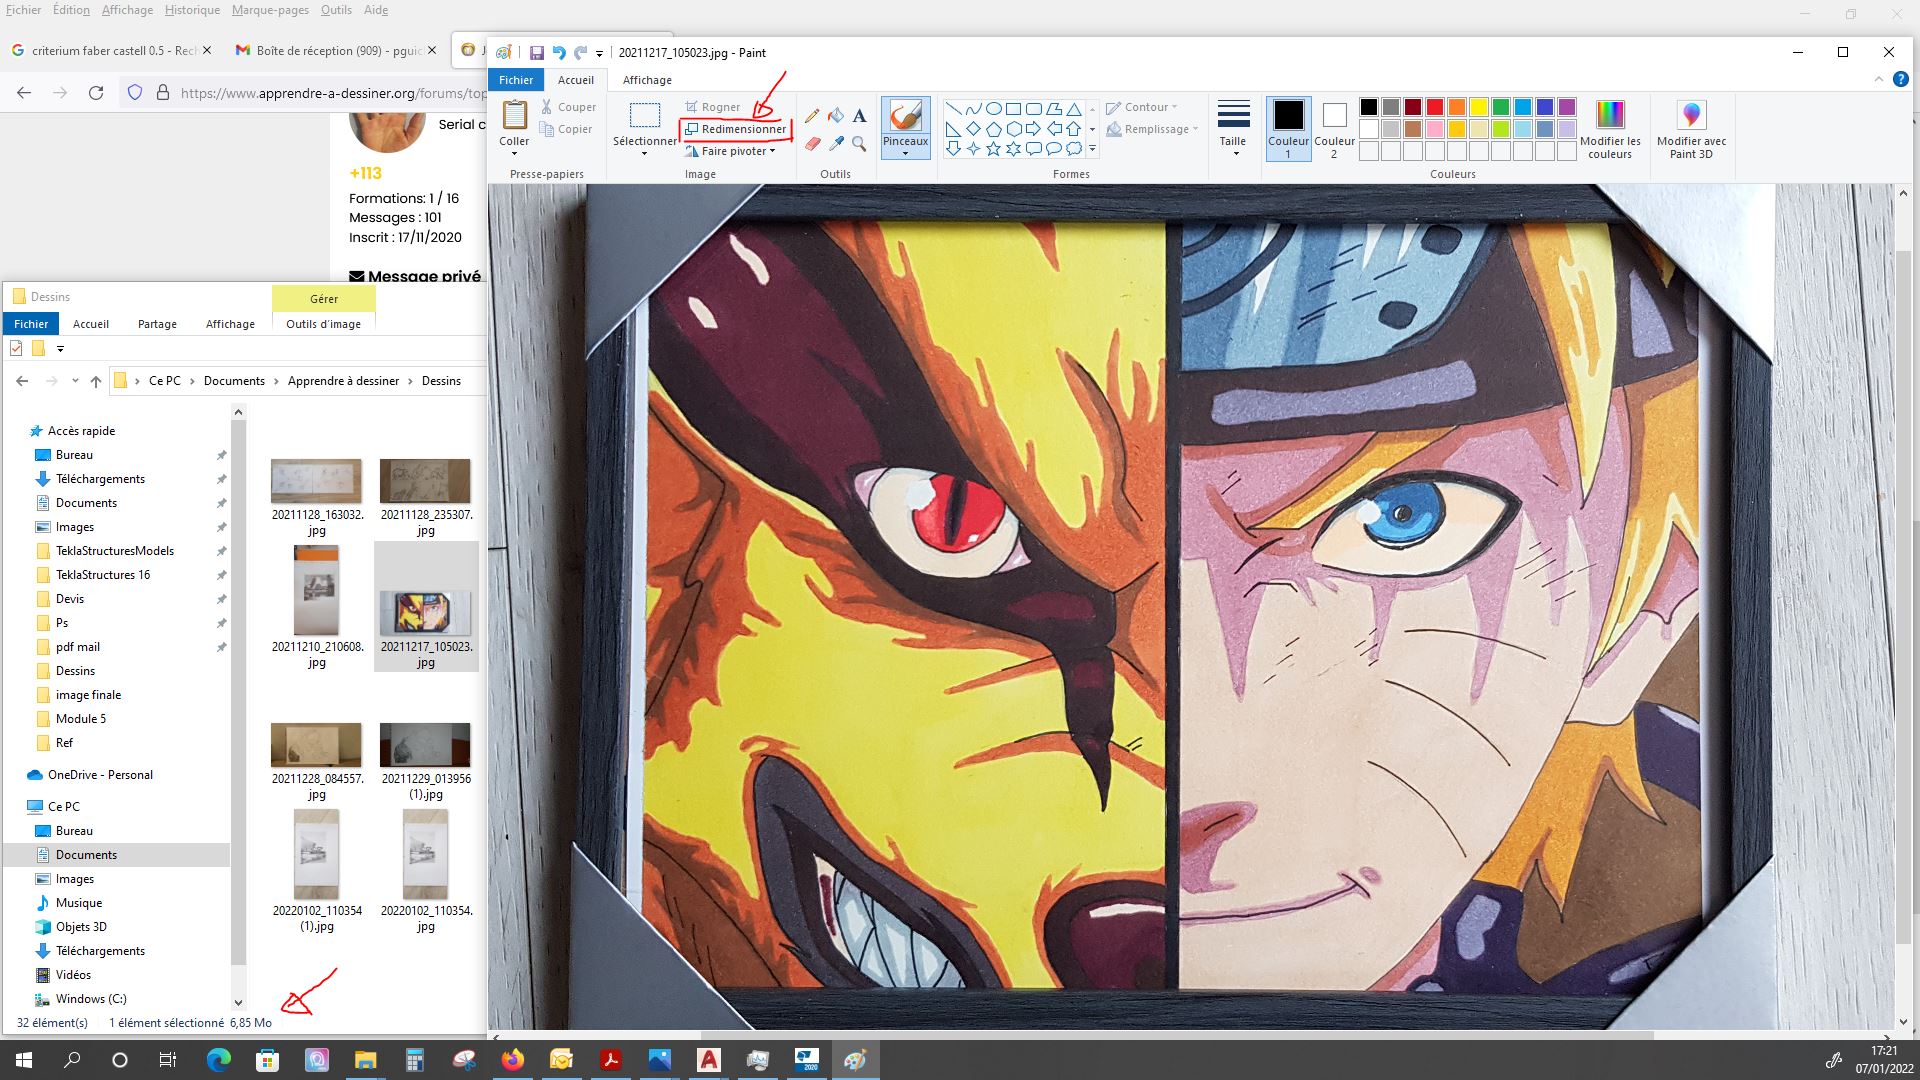
Task: Open Partage tab in Dessins explorer
Action: (157, 324)
